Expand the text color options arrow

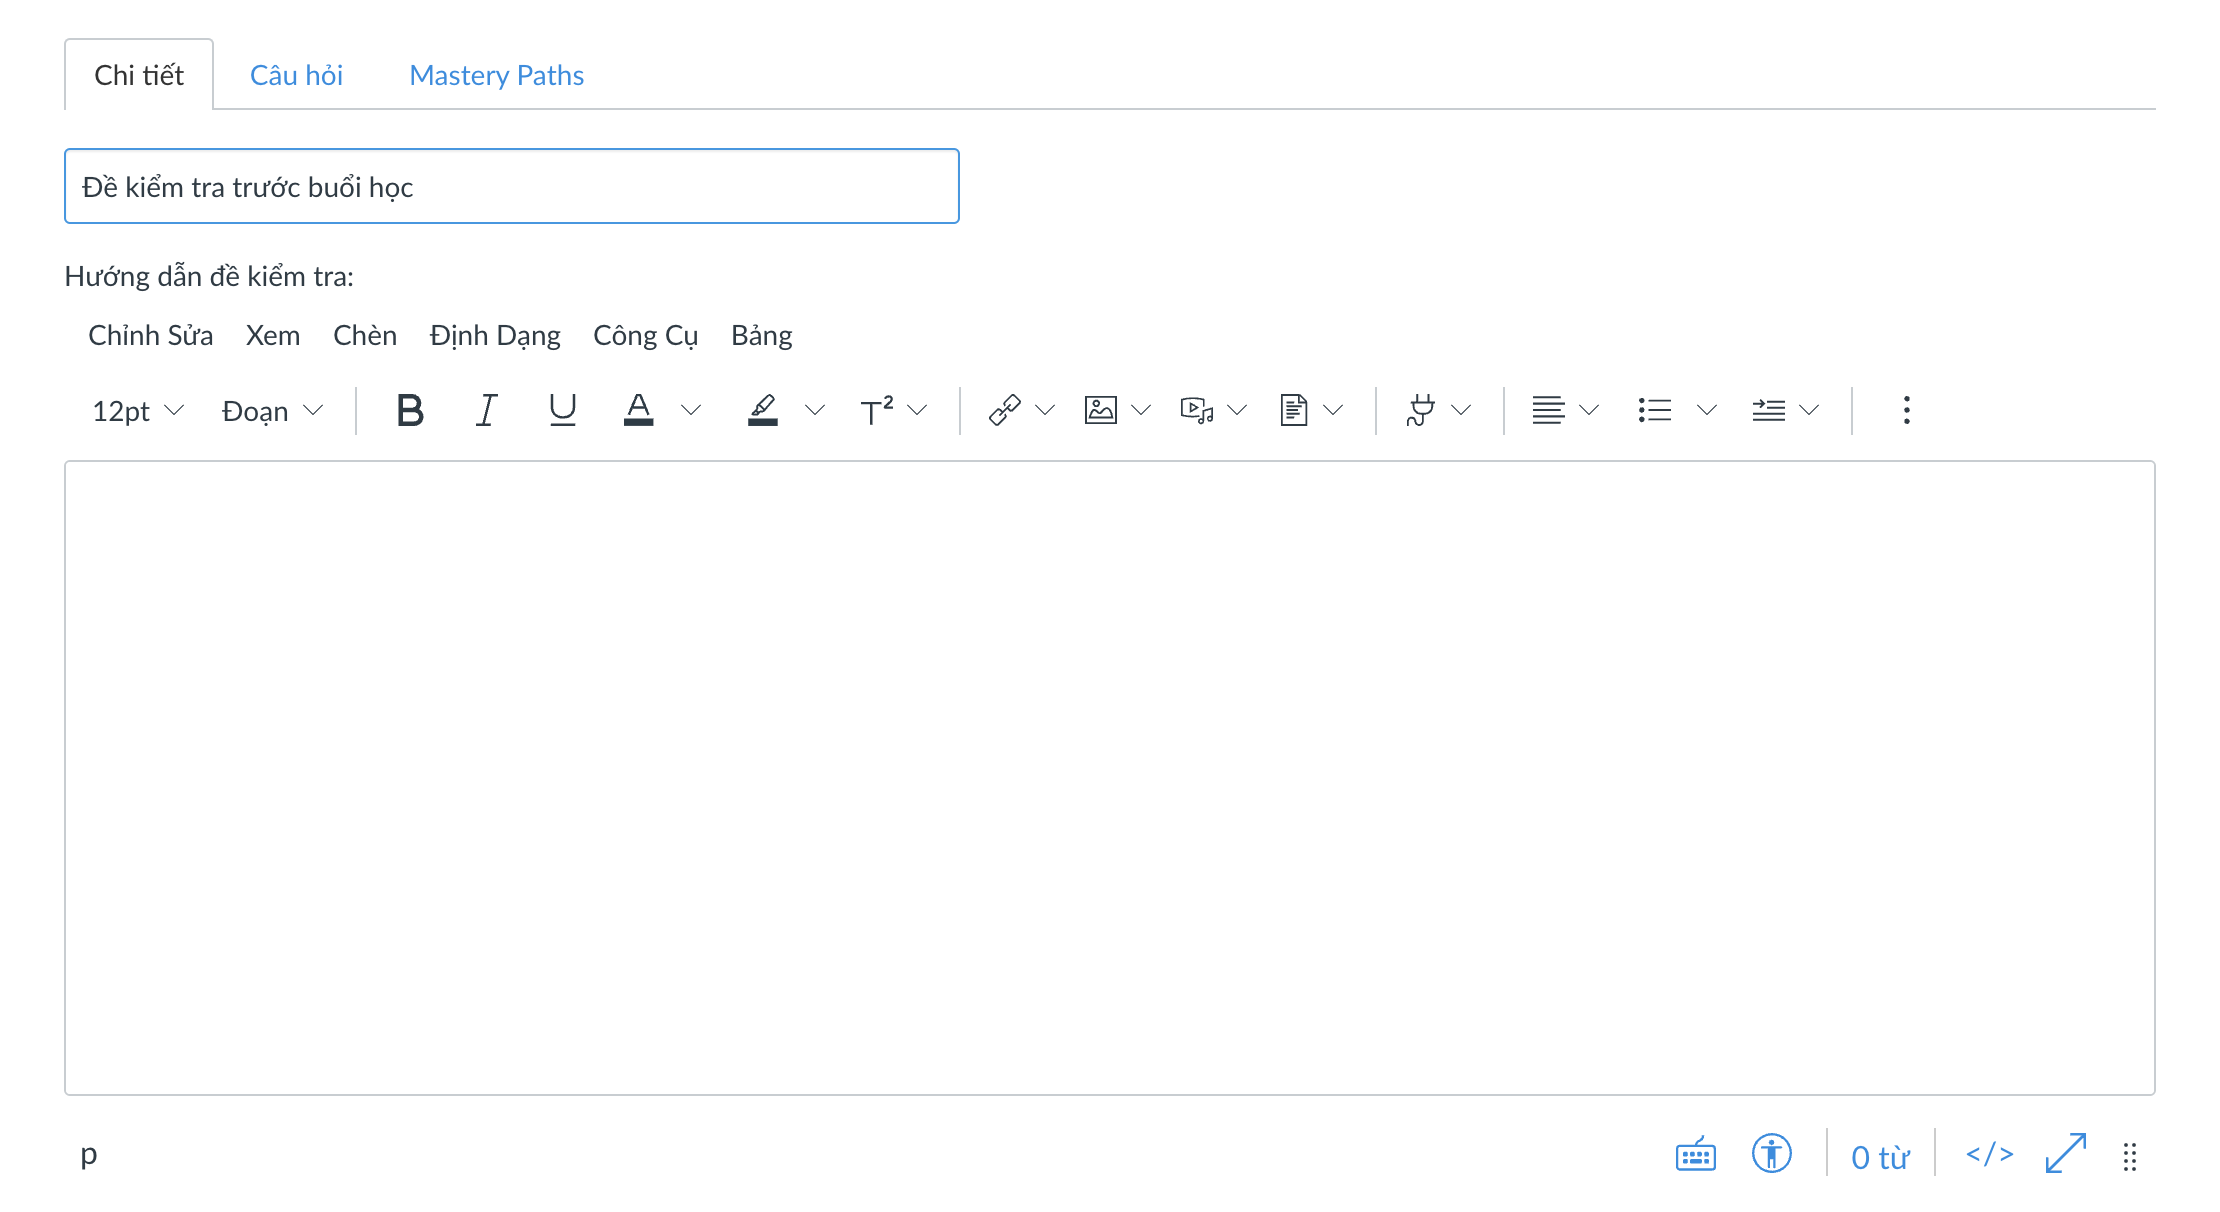pos(691,410)
